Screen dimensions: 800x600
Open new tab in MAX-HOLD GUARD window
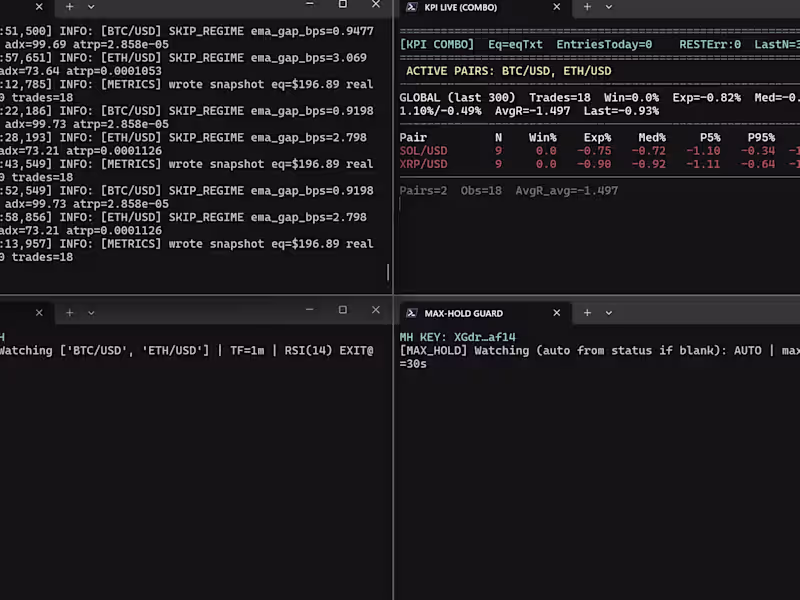click(x=587, y=313)
